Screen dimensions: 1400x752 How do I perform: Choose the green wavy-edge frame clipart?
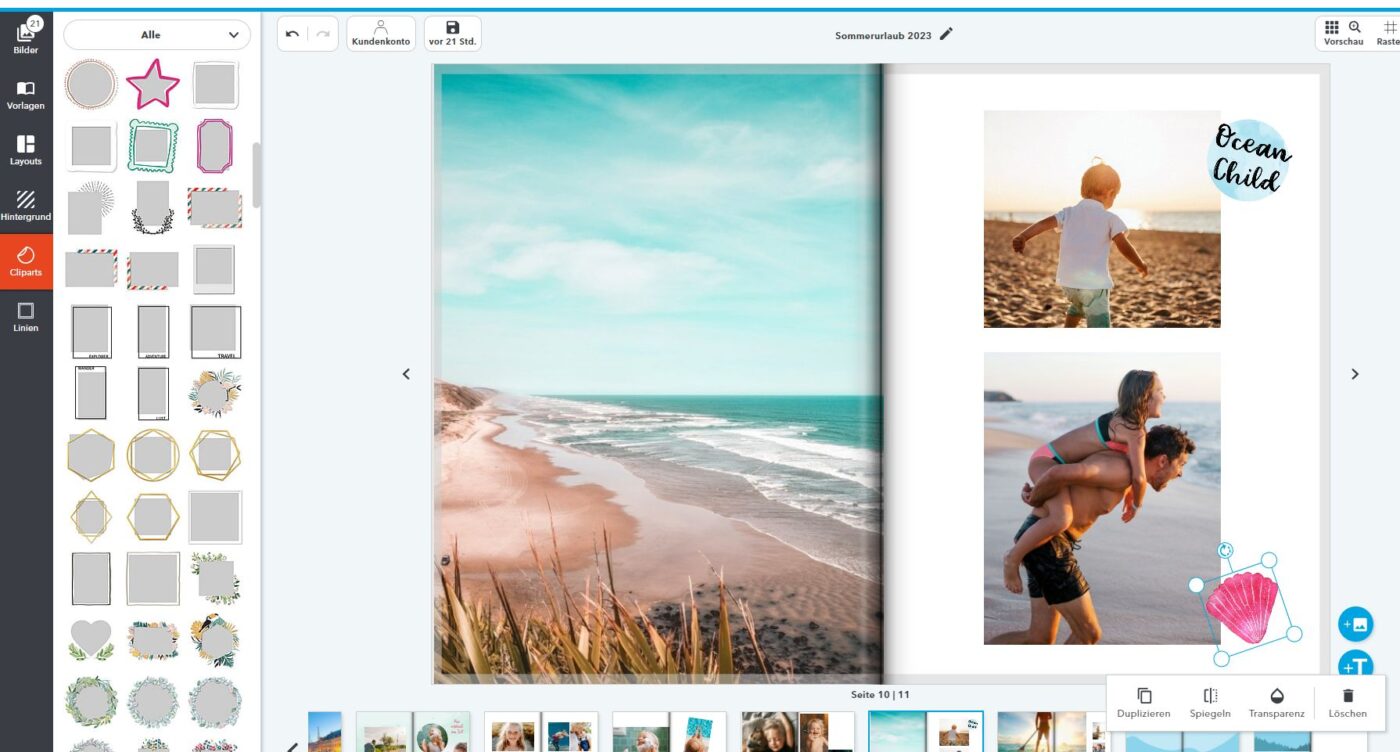pyautogui.click(x=153, y=146)
